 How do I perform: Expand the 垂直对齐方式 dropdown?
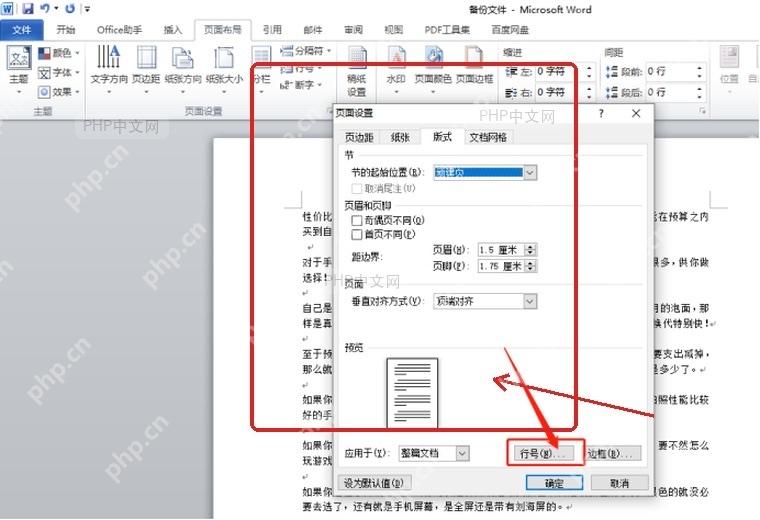(530, 301)
